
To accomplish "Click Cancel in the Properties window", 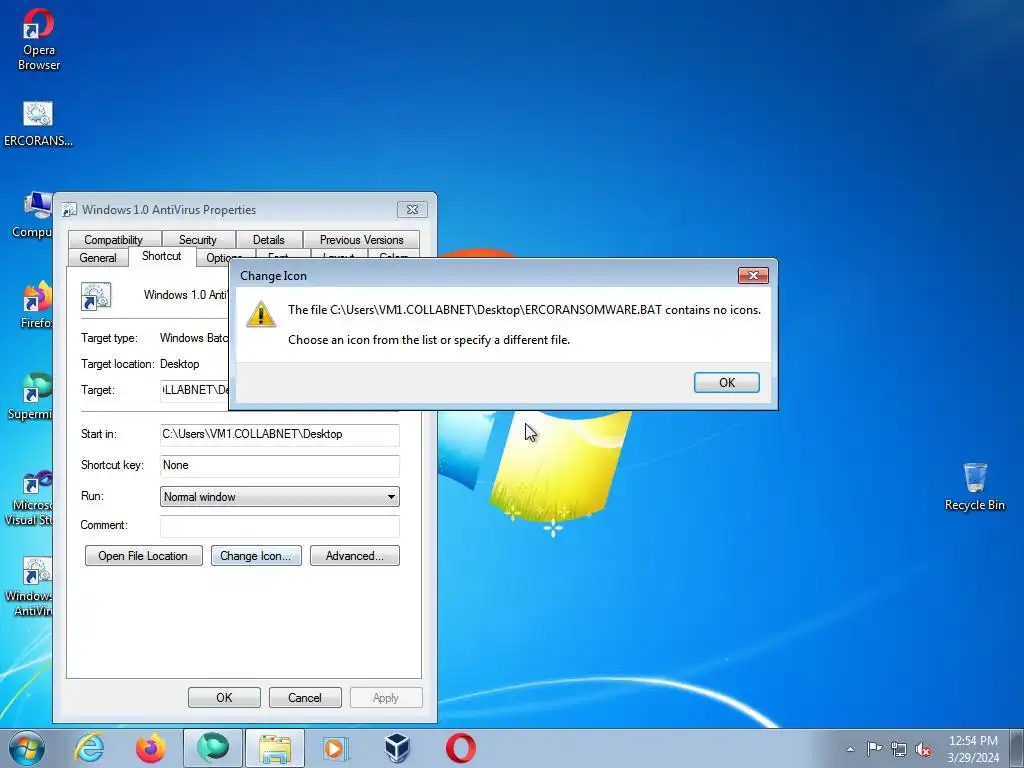I will [305, 697].
